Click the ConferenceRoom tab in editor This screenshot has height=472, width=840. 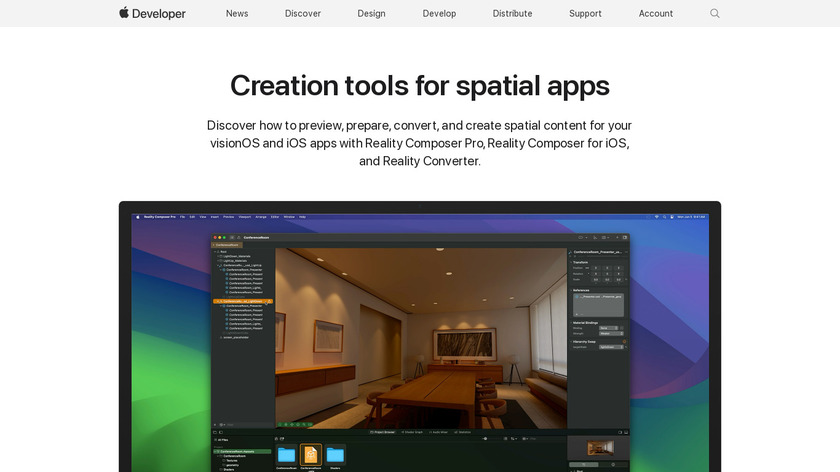[227, 244]
